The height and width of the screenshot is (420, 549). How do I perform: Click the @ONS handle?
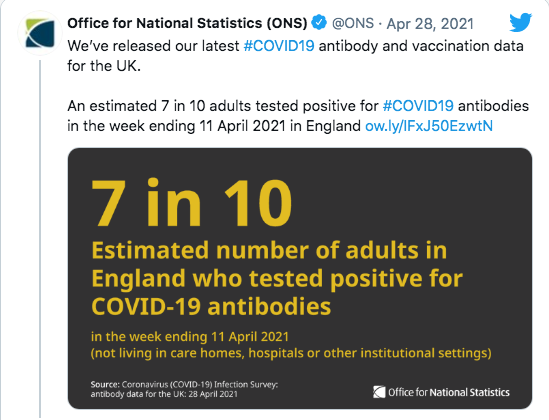353,23
